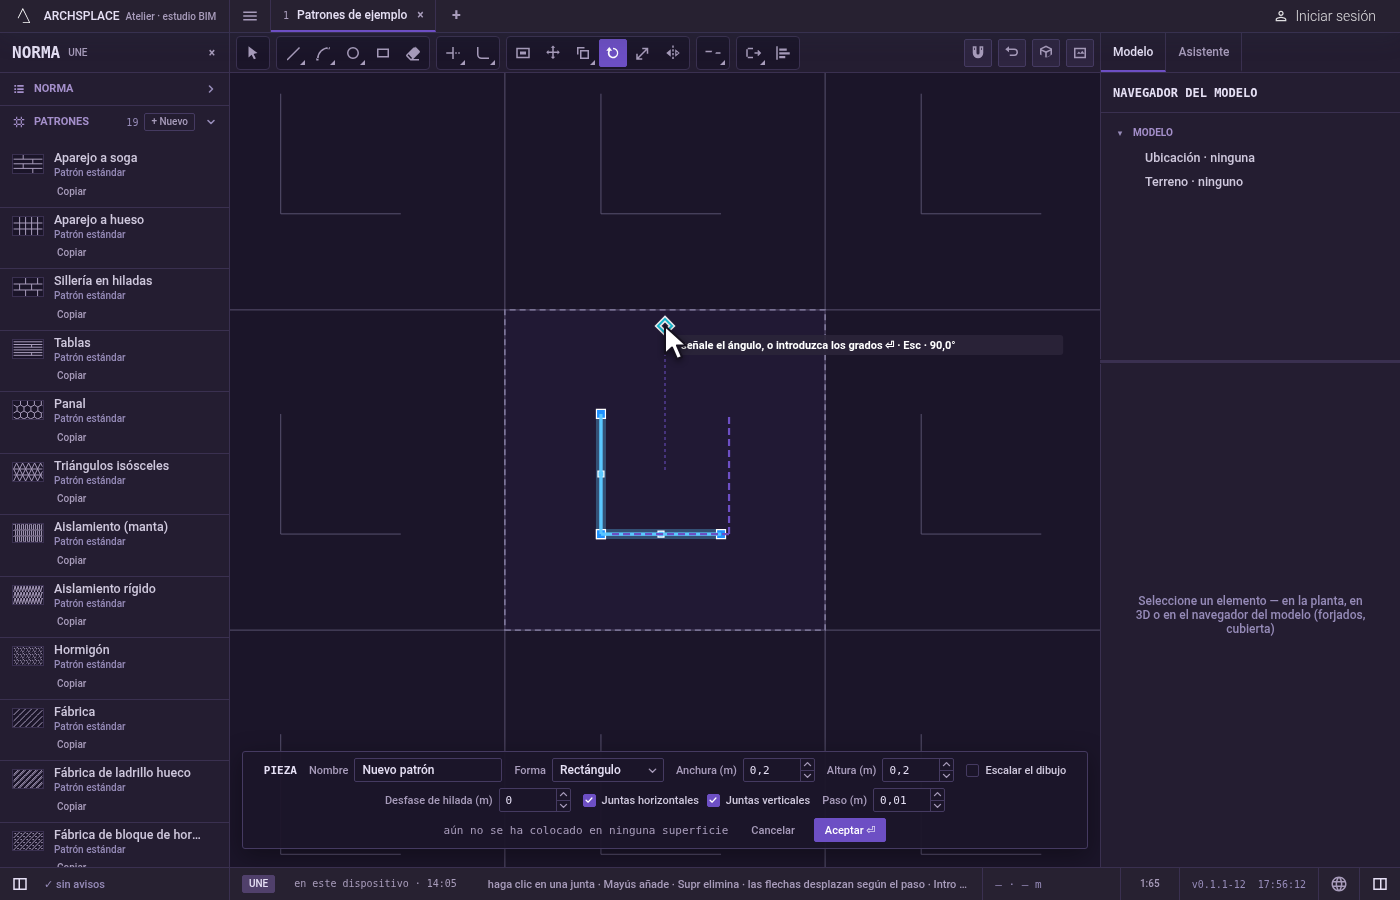Select the arrow pointer tool
The image size is (1400, 900).
pos(252,53)
